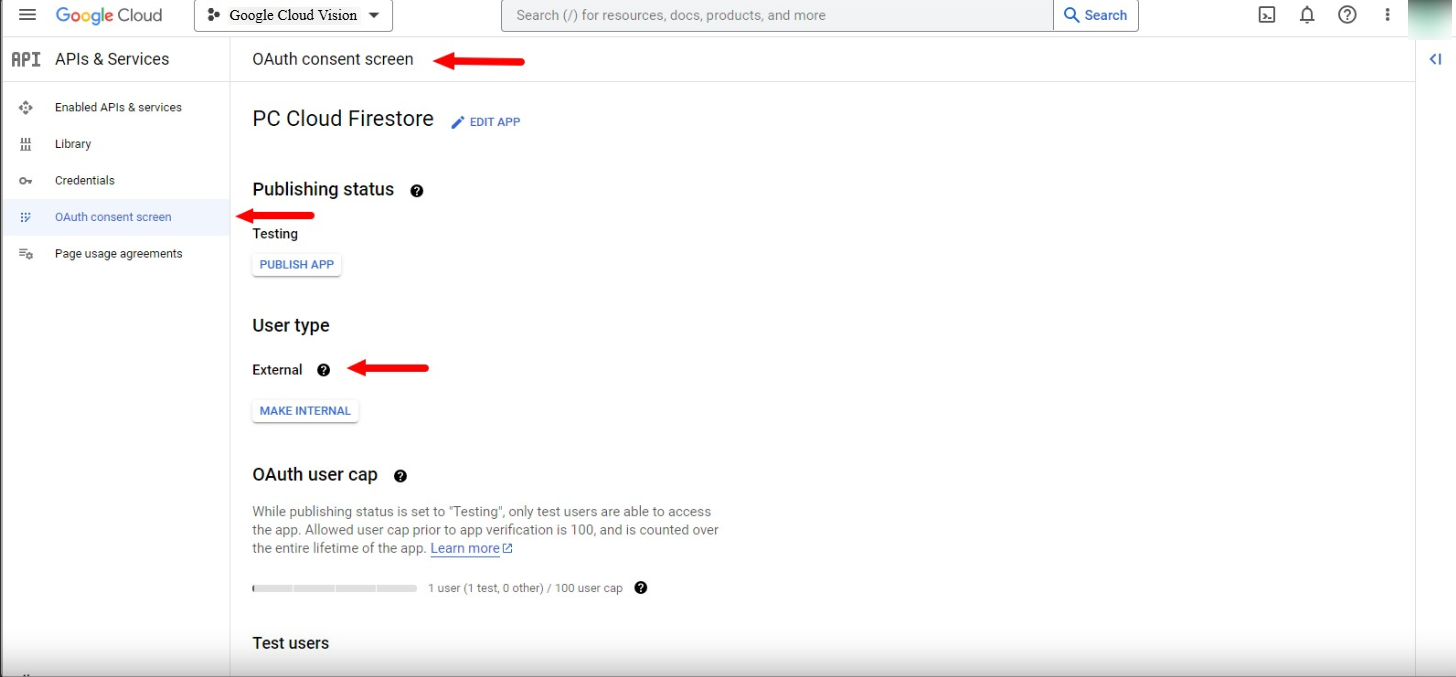1456x677 pixels.
Task: Click help icon next to External
Action: point(323,370)
